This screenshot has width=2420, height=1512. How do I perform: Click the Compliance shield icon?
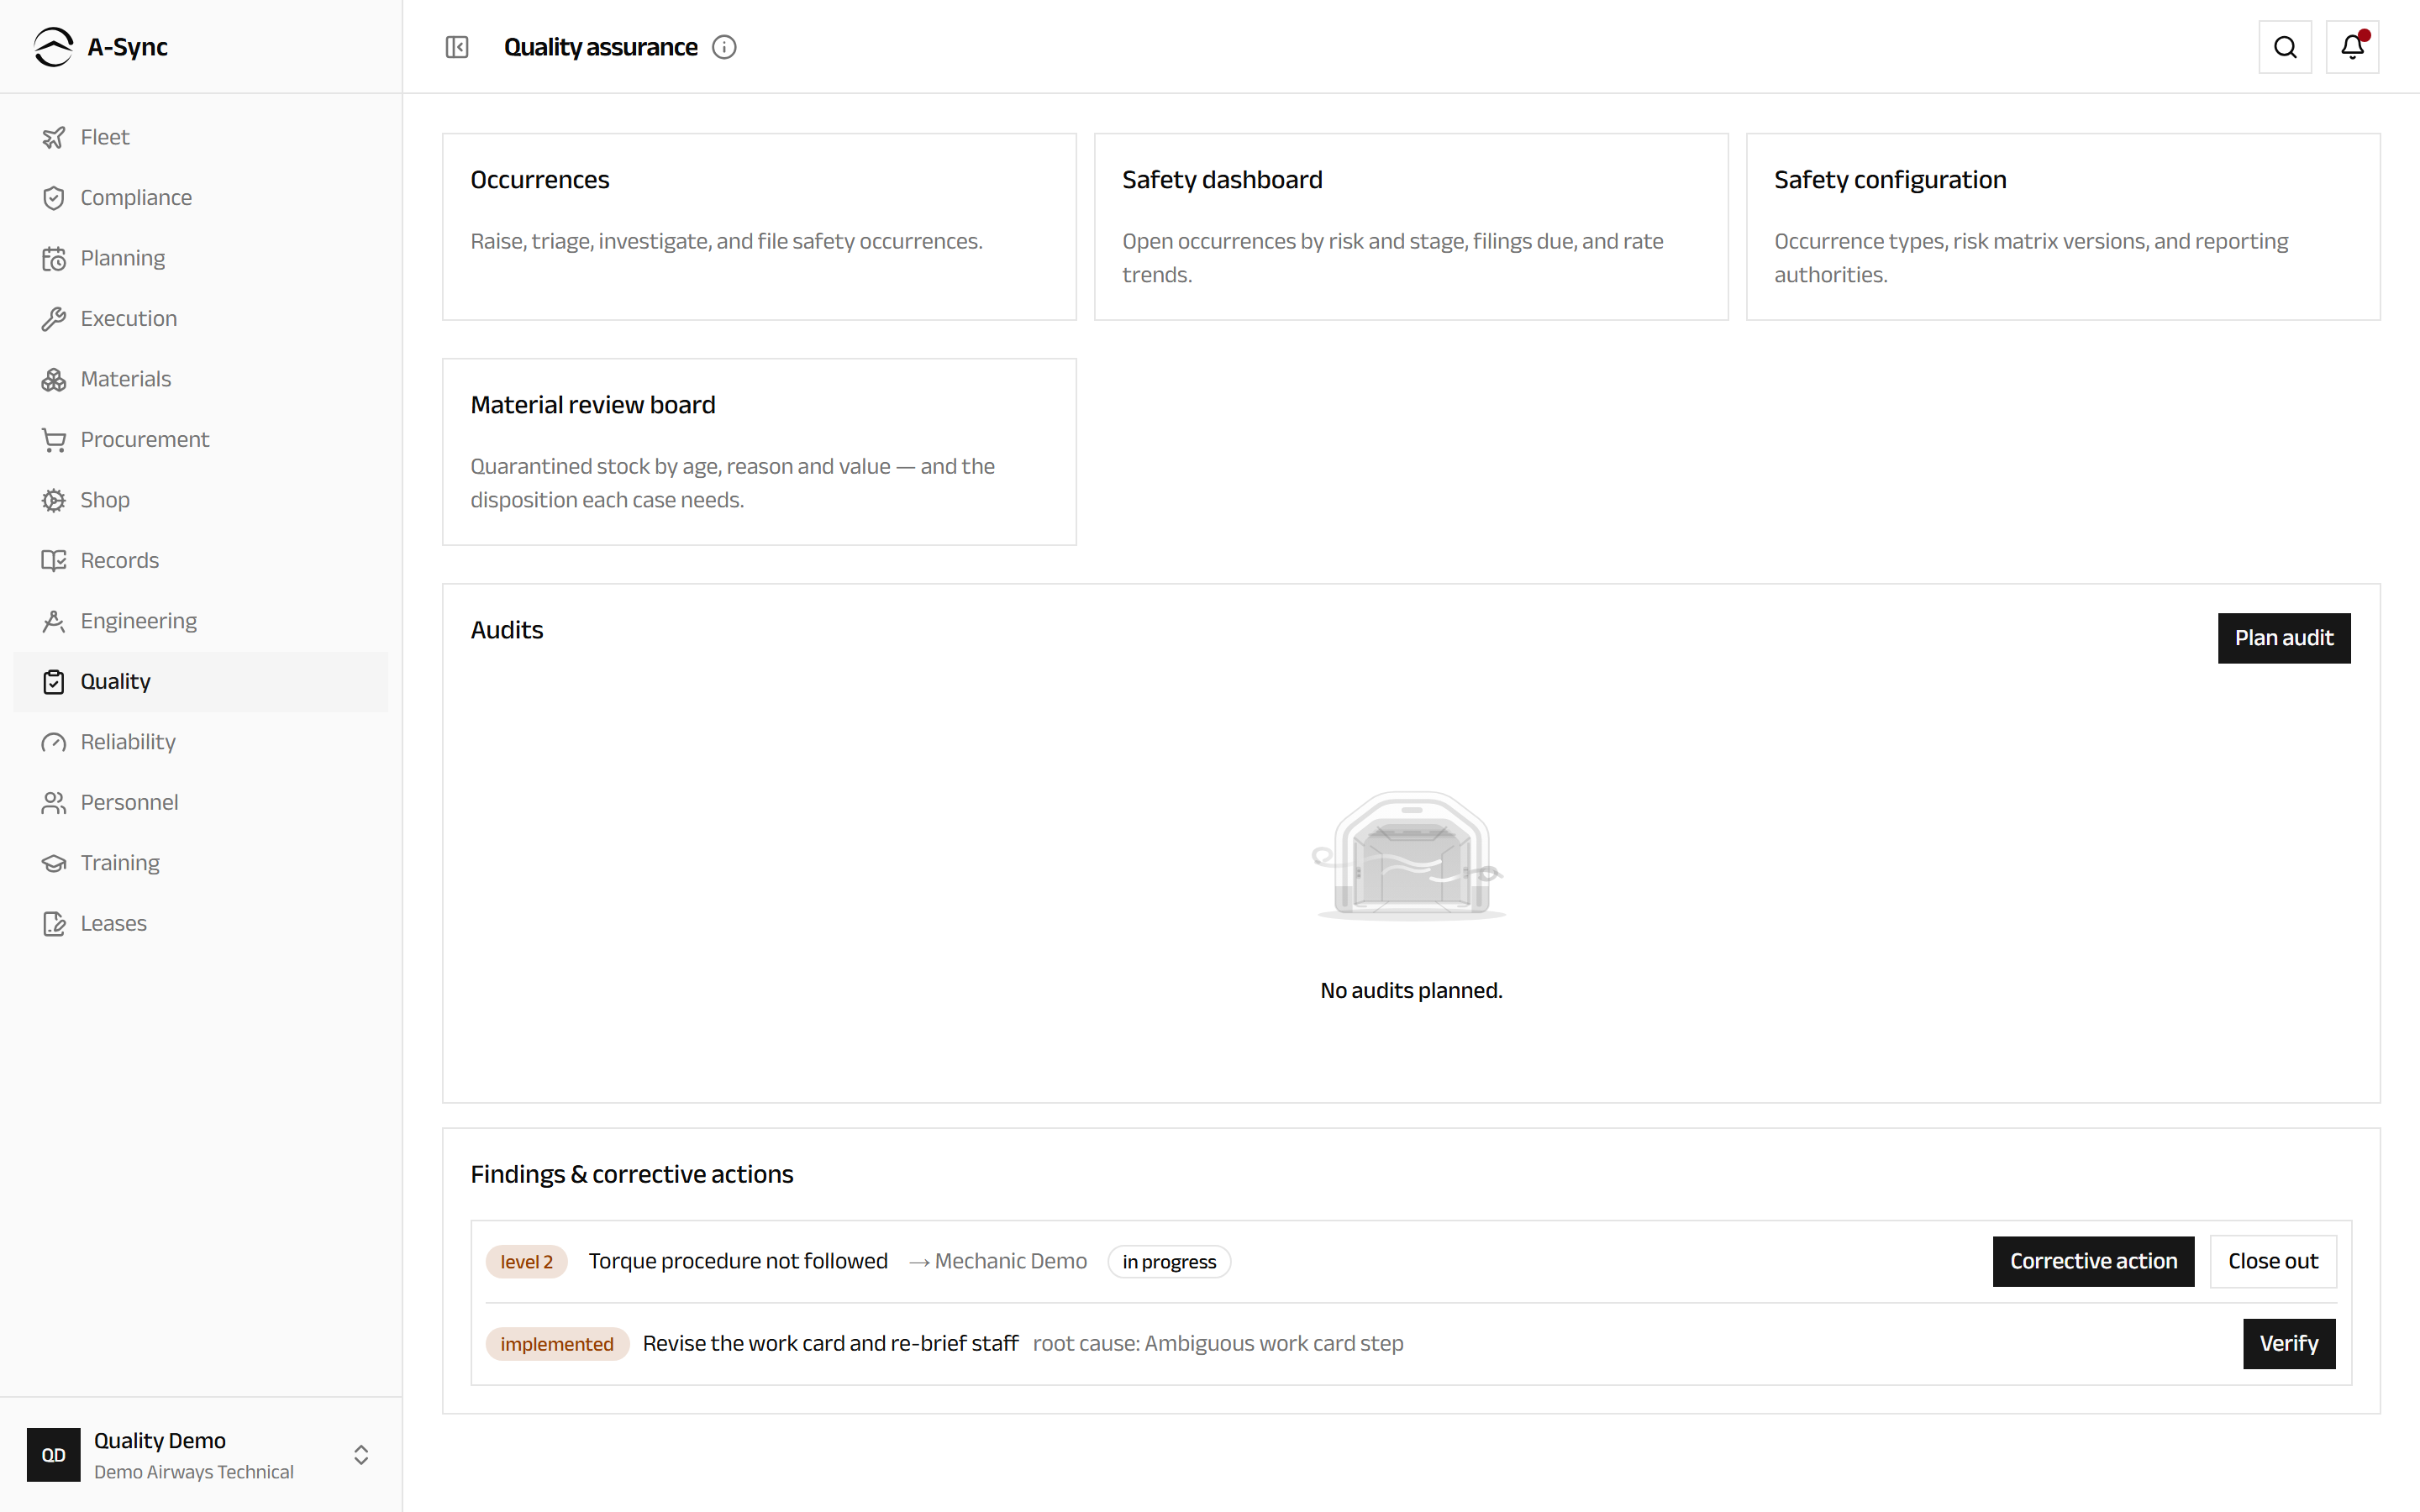54,198
